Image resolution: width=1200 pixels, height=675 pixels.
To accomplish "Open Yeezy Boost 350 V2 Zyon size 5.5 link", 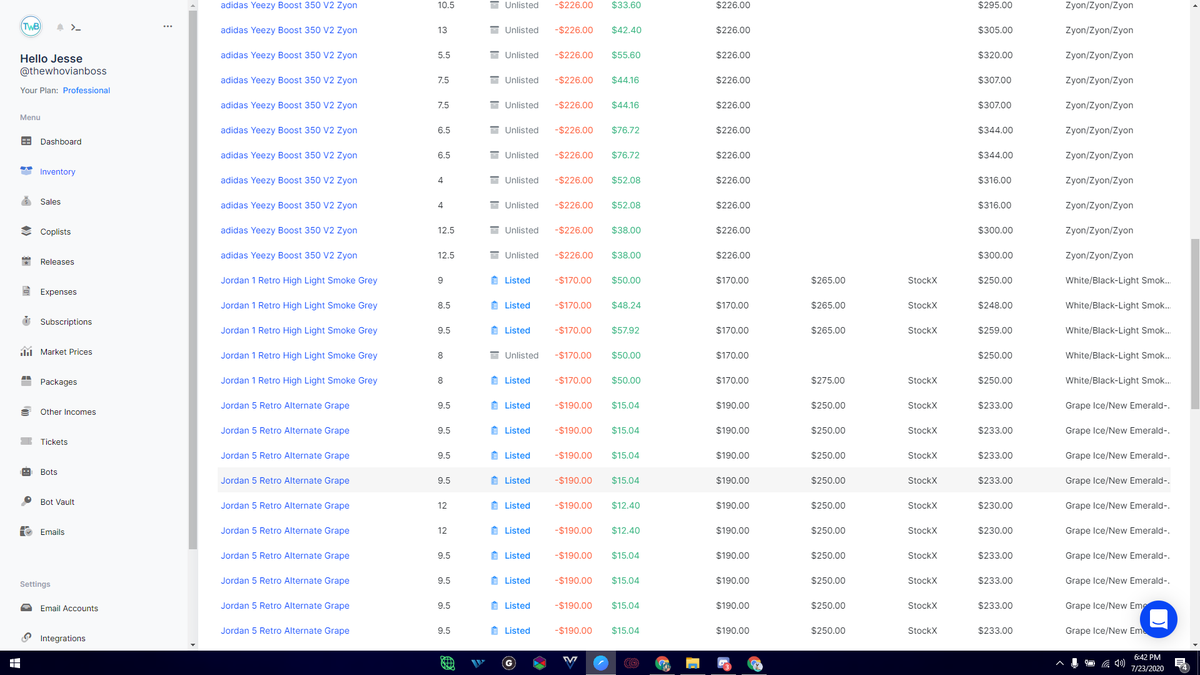I will tap(288, 55).
